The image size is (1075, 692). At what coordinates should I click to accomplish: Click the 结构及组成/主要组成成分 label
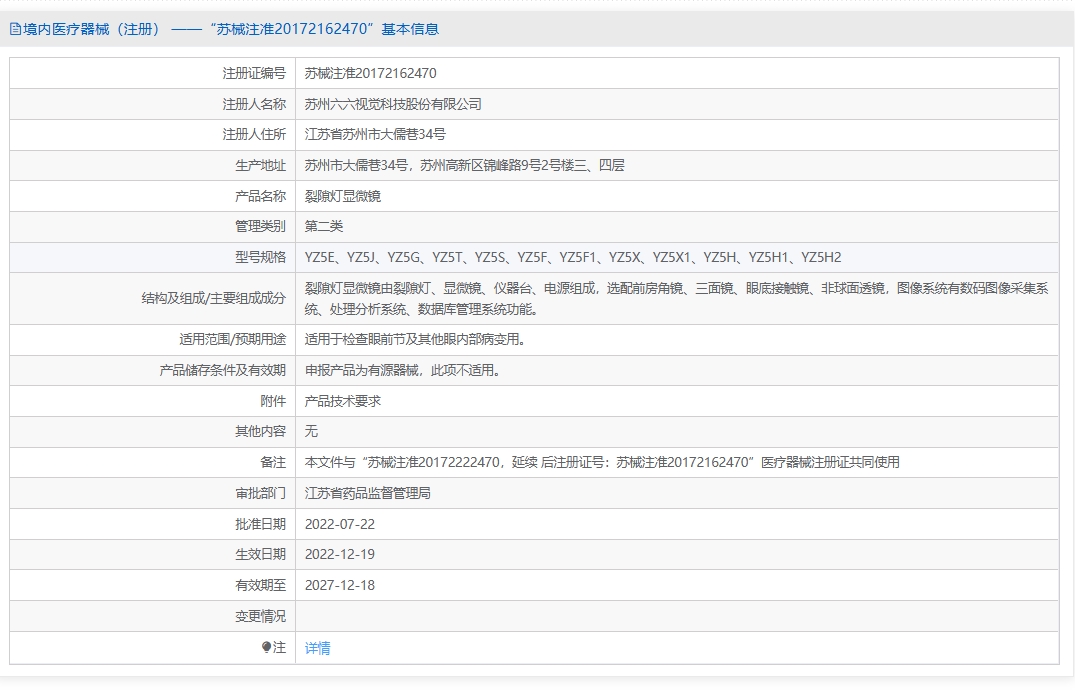tap(213, 298)
